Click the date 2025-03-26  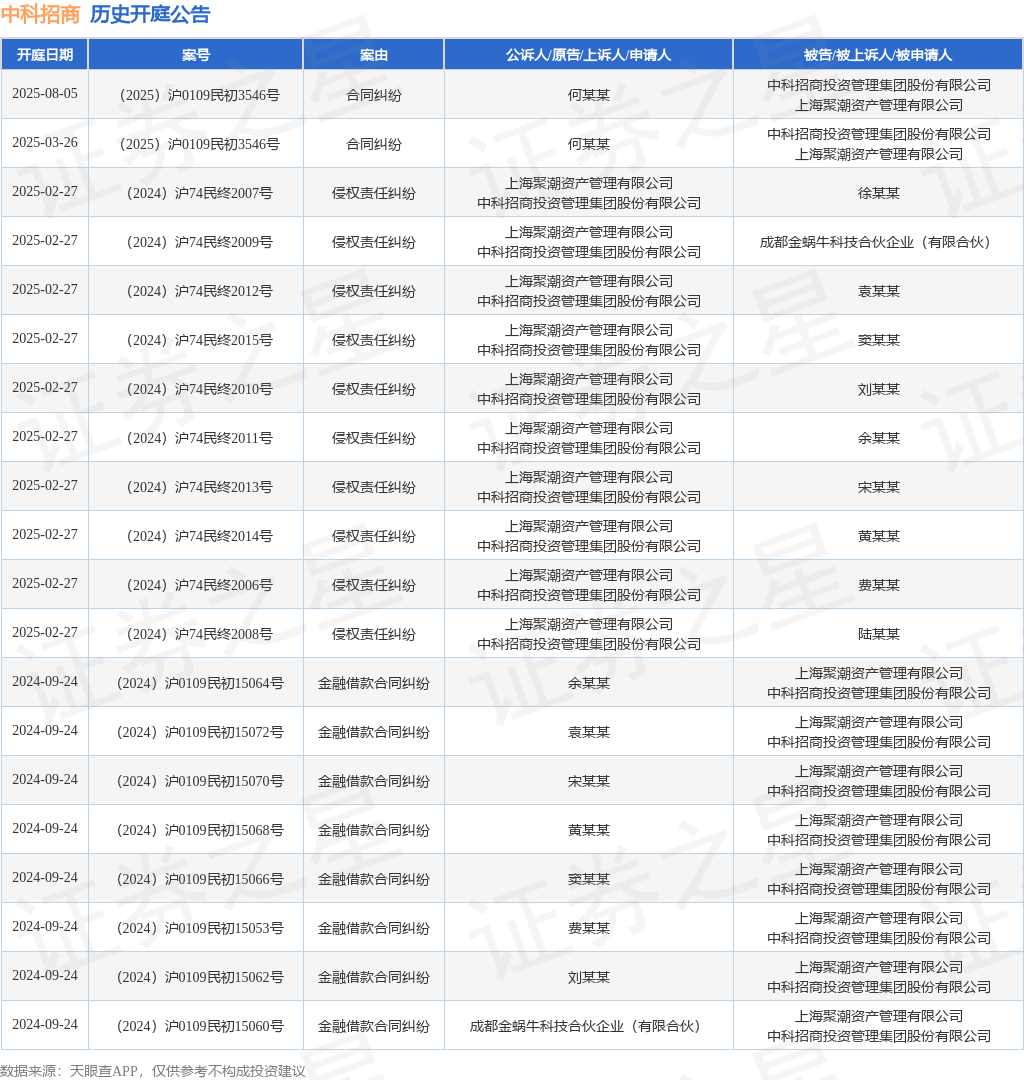(x=45, y=143)
